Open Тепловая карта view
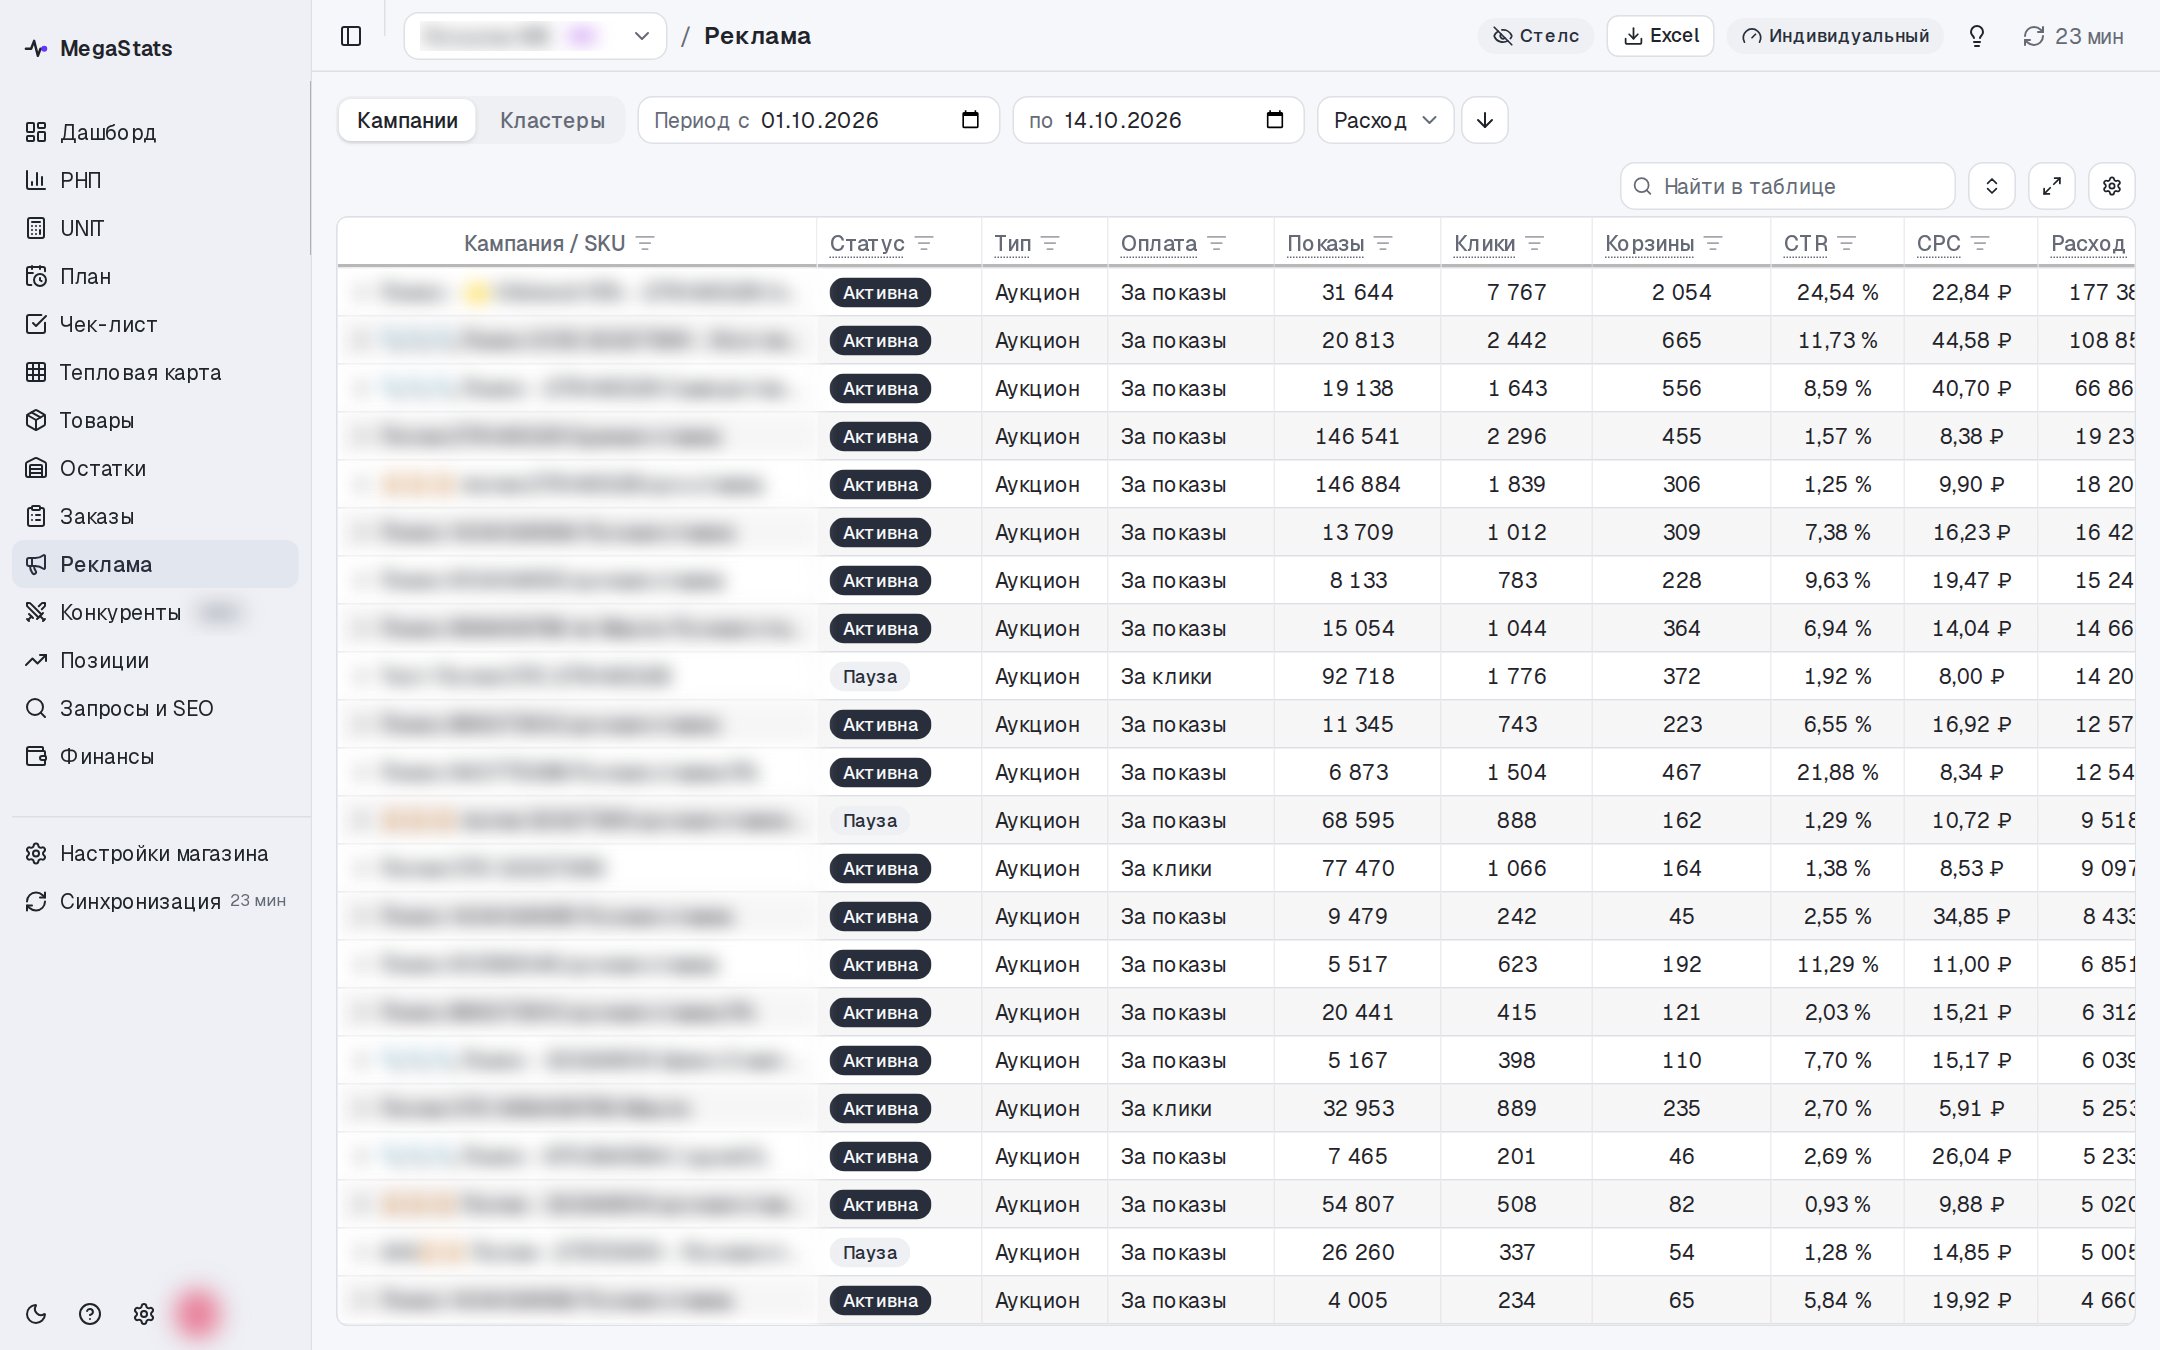This screenshot has width=2160, height=1350. tap(155, 372)
